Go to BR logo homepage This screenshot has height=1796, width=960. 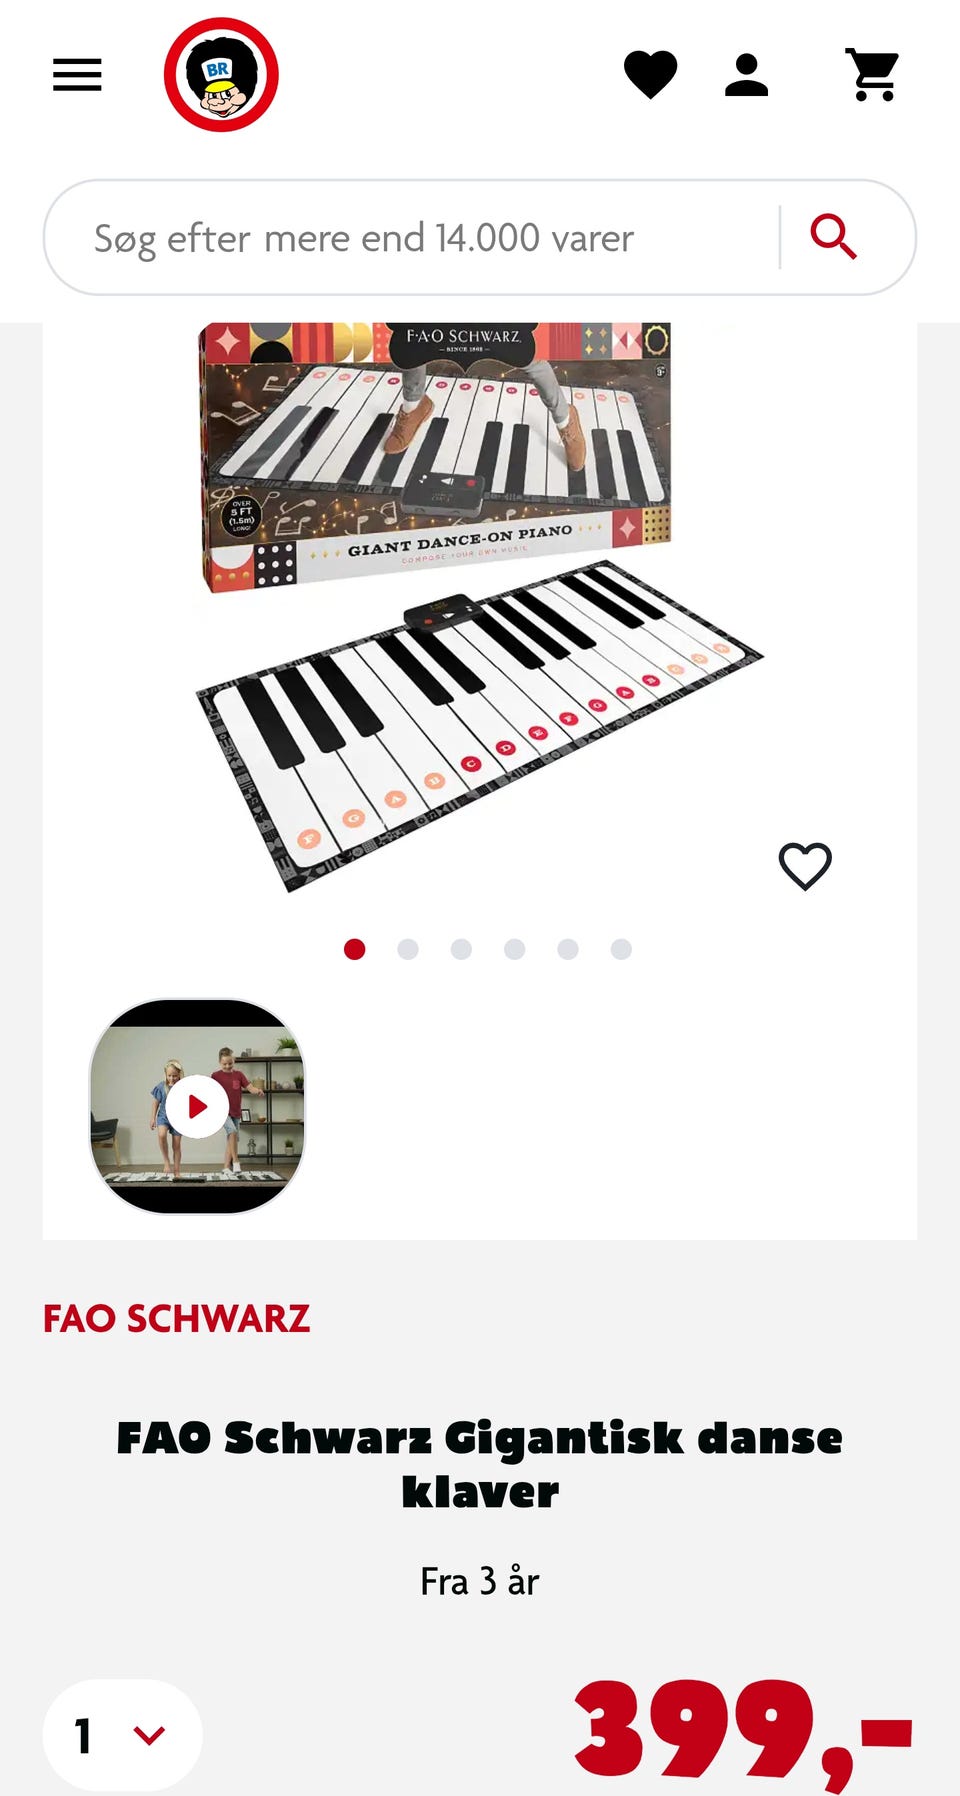(221, 75)
